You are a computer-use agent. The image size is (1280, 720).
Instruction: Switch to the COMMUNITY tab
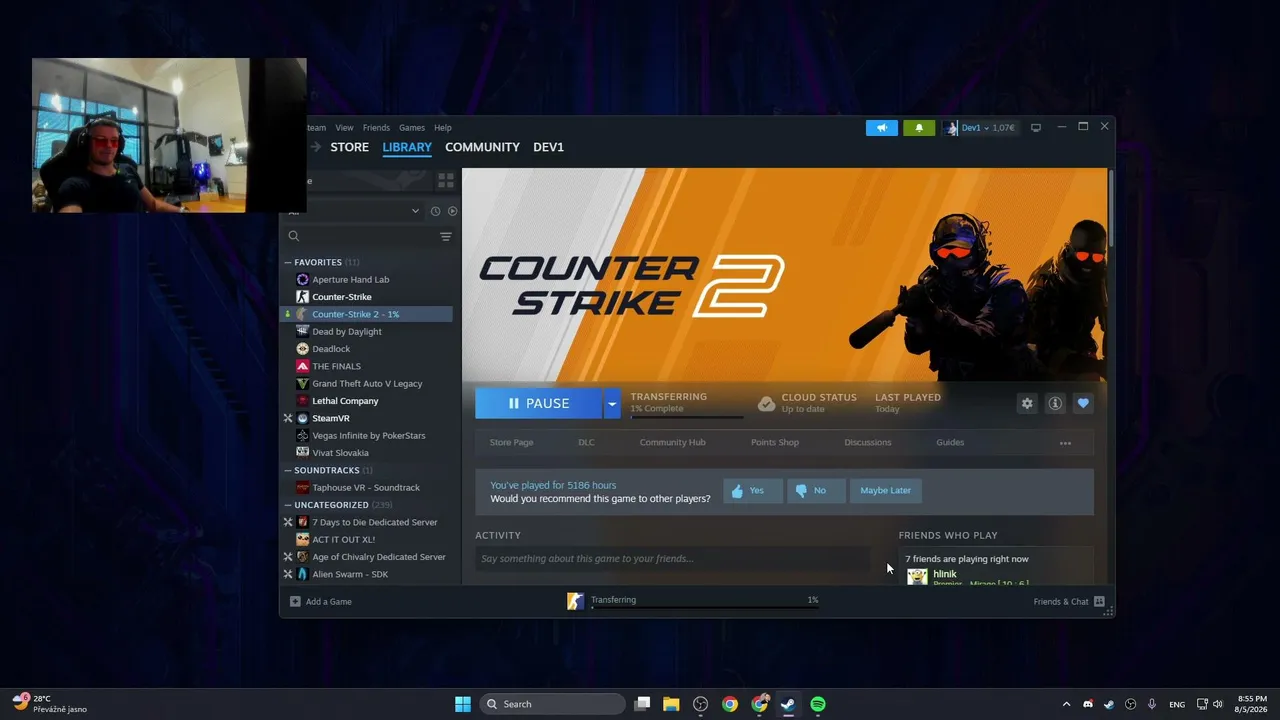coord(482,147)
